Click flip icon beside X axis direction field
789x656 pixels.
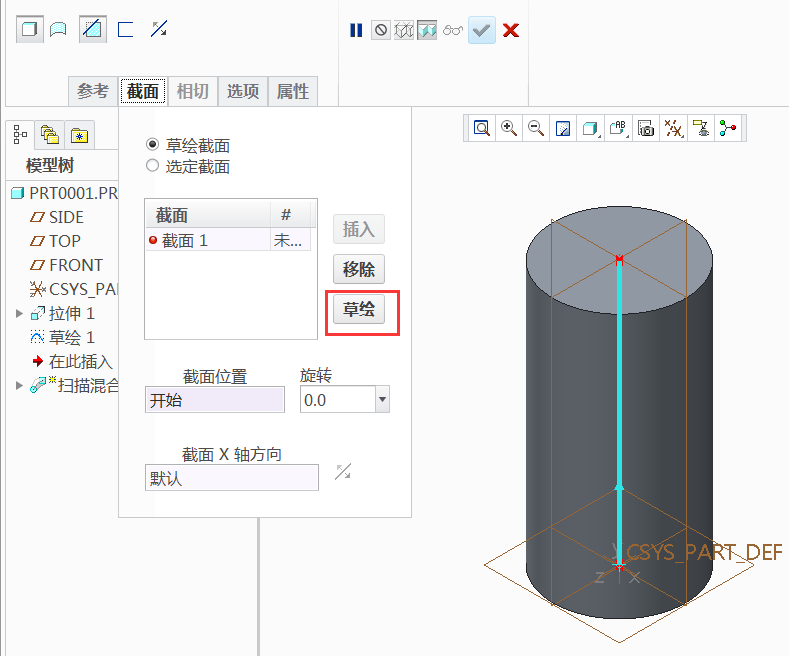point(343,472)
